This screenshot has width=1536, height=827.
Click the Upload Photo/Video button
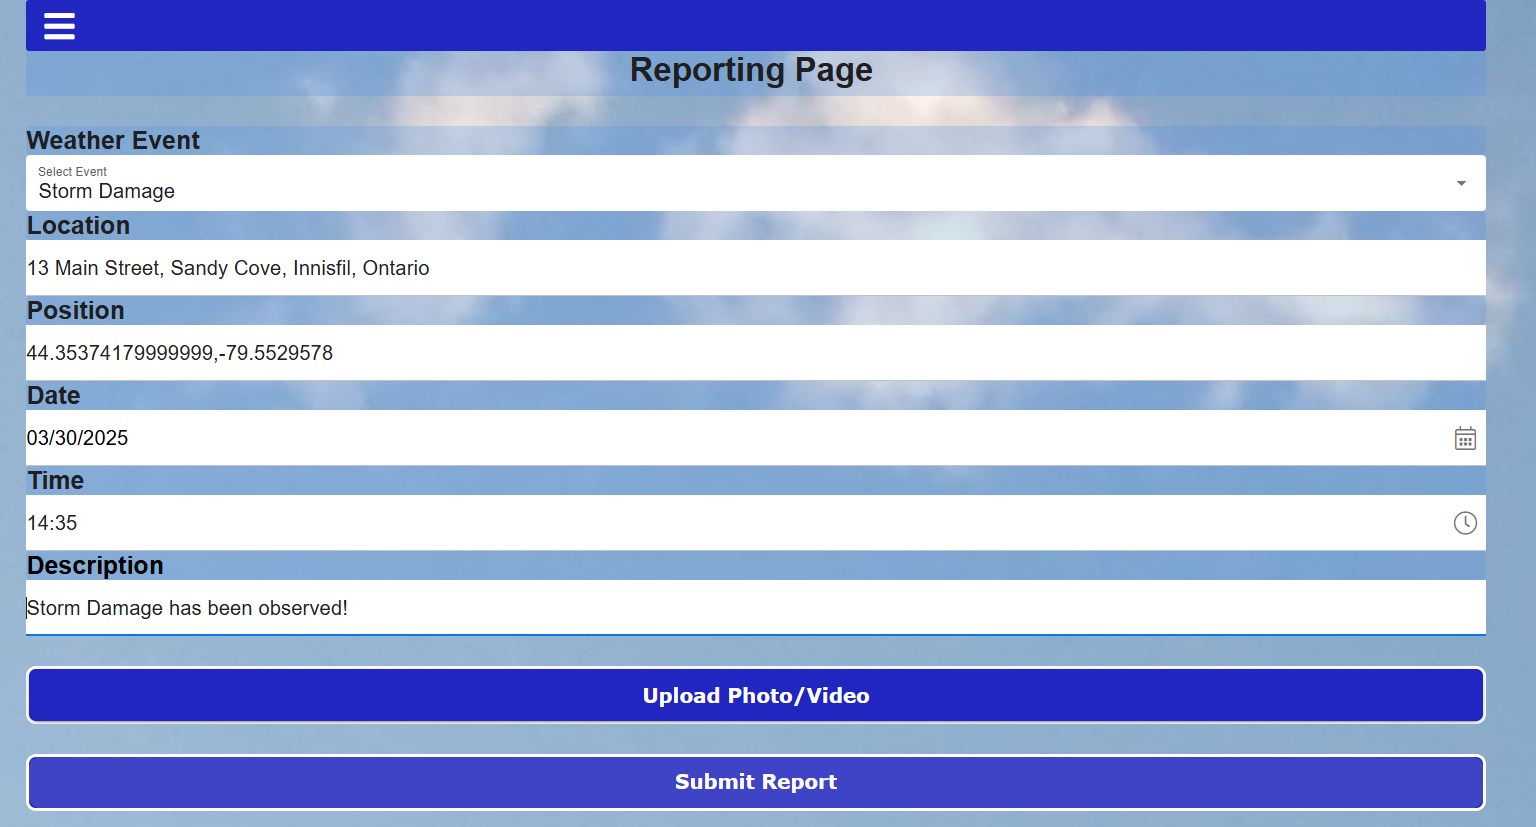[x=755, y=695]
